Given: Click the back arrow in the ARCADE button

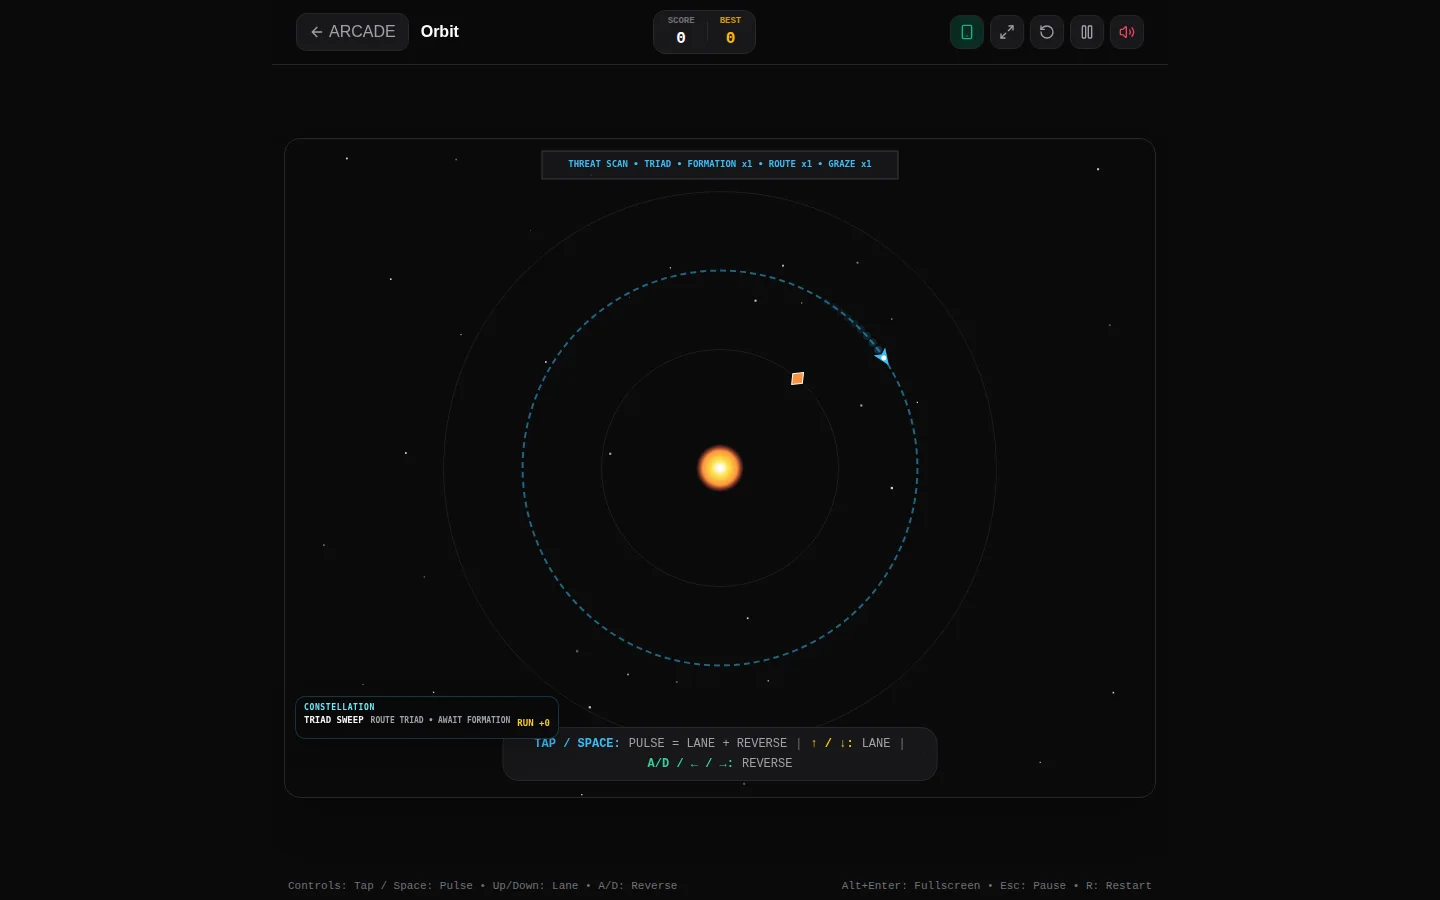Looking at the screenshot, I should pos(316,32).
